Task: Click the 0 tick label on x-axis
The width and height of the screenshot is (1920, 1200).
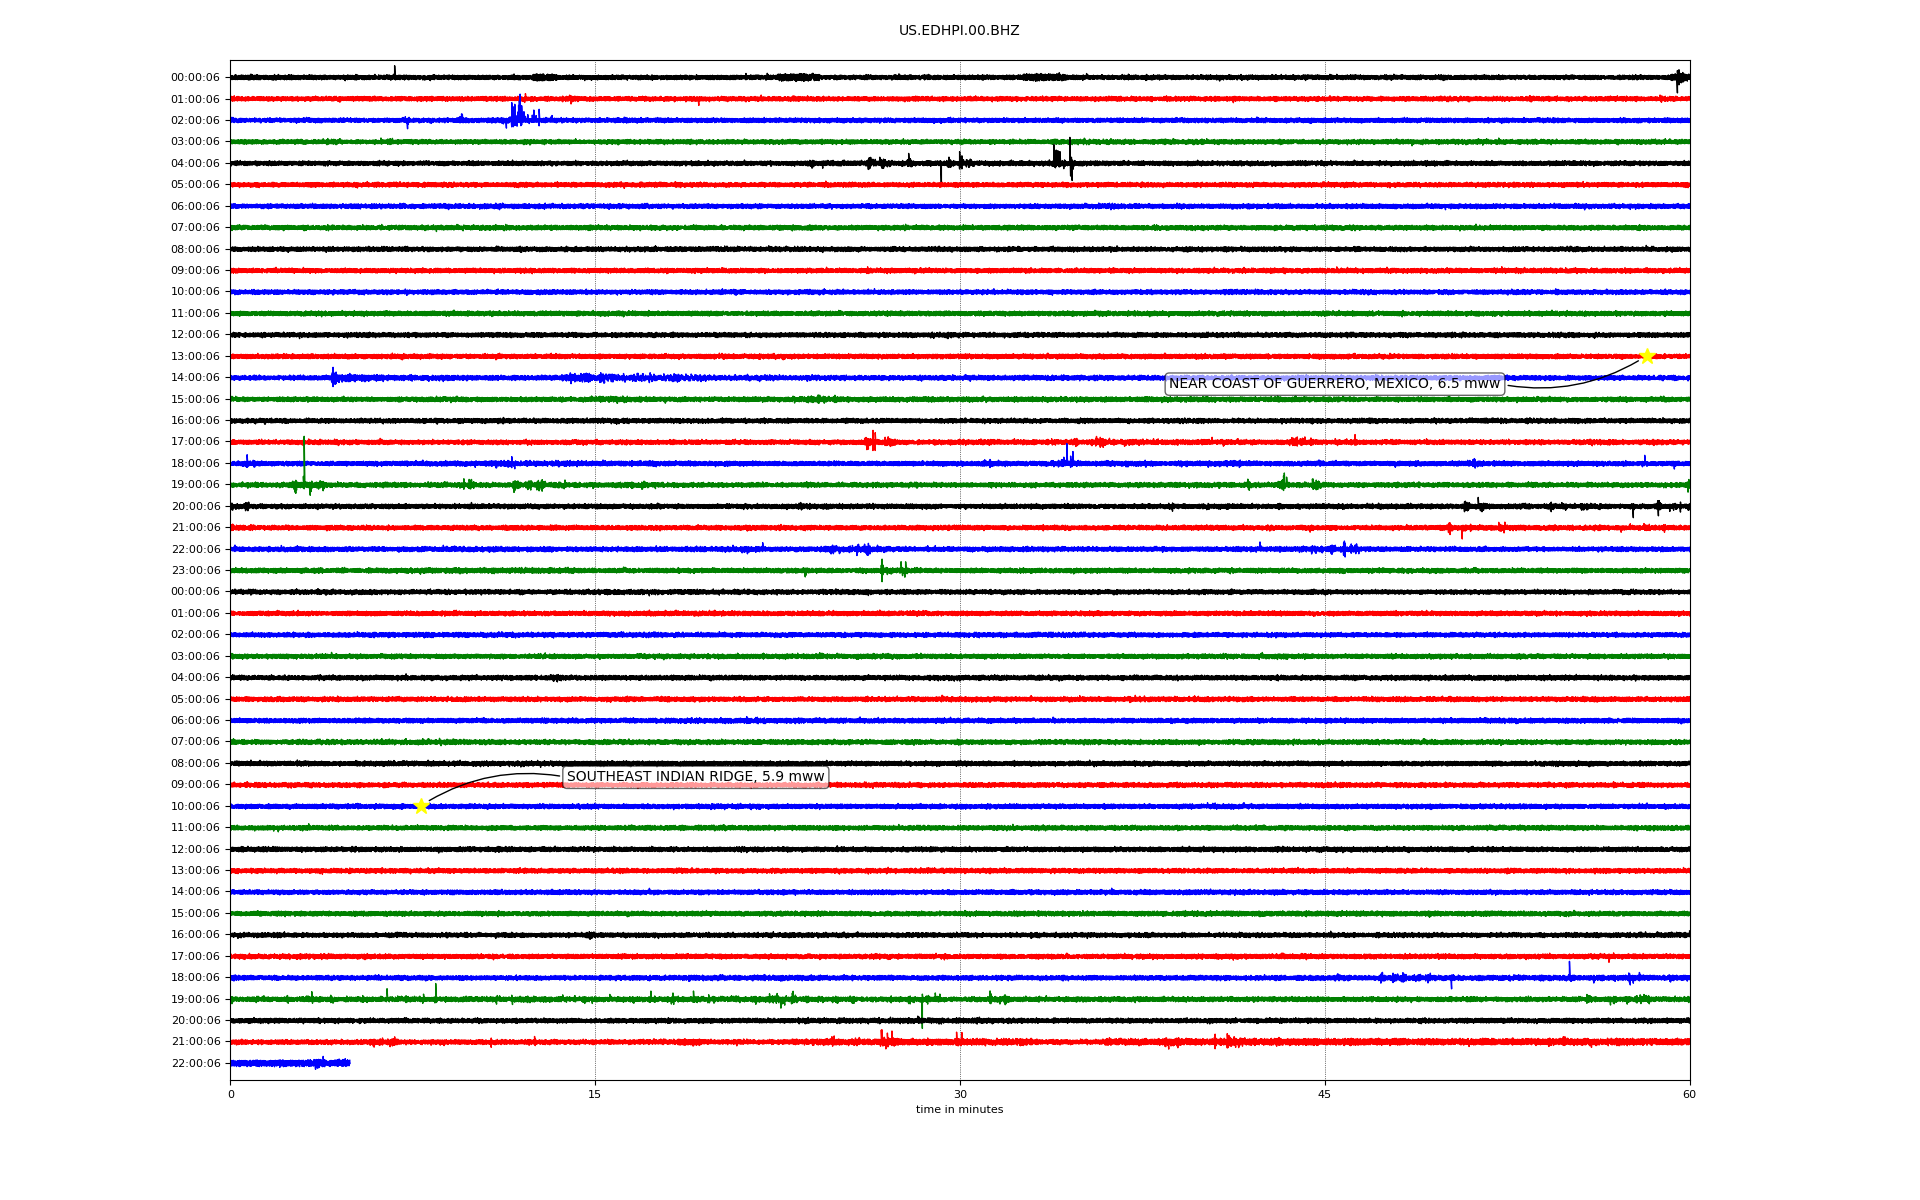Action: (x=231, y=1094)
